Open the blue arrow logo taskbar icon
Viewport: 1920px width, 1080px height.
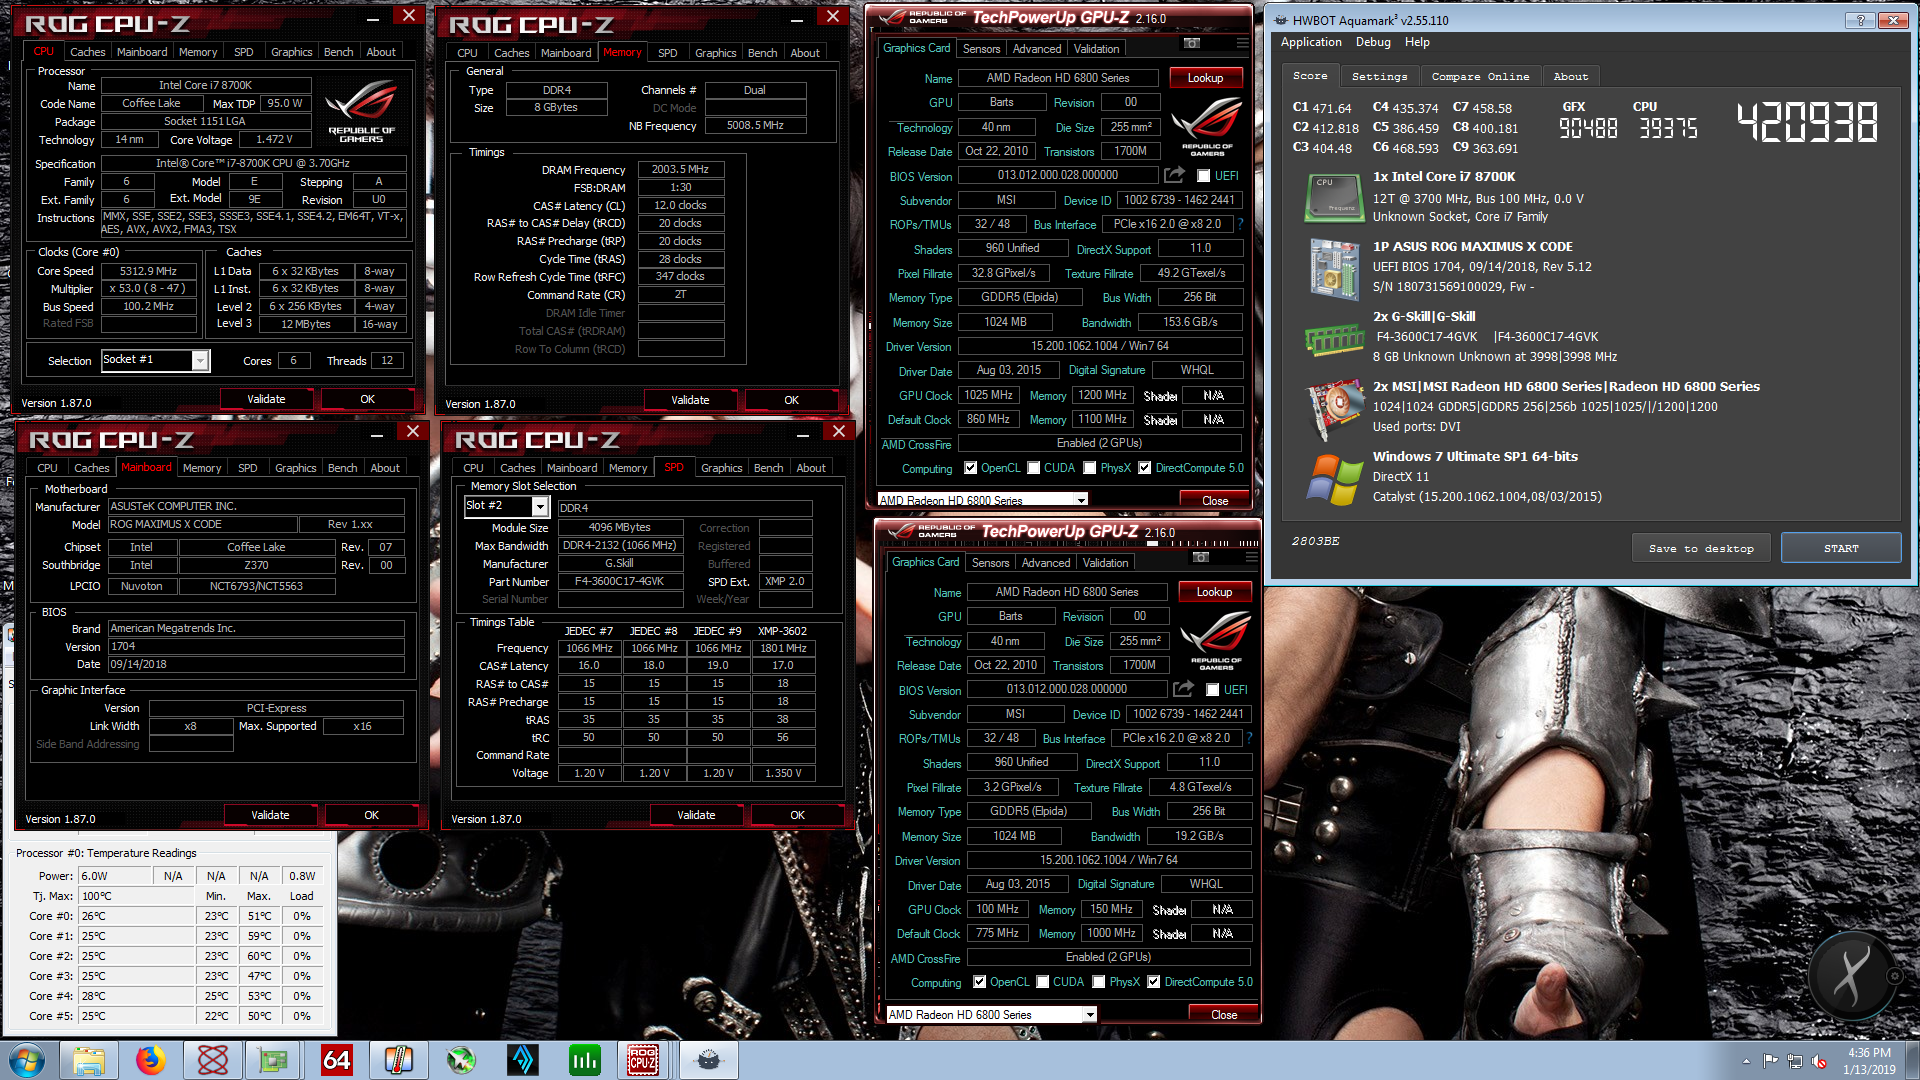522,1060
